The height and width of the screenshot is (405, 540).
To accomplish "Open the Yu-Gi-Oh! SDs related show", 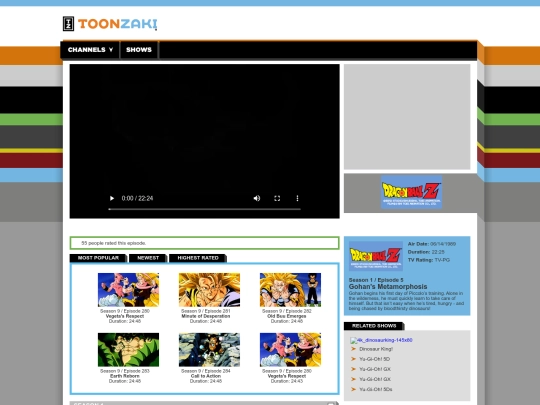I will click(x=376, y=389).
